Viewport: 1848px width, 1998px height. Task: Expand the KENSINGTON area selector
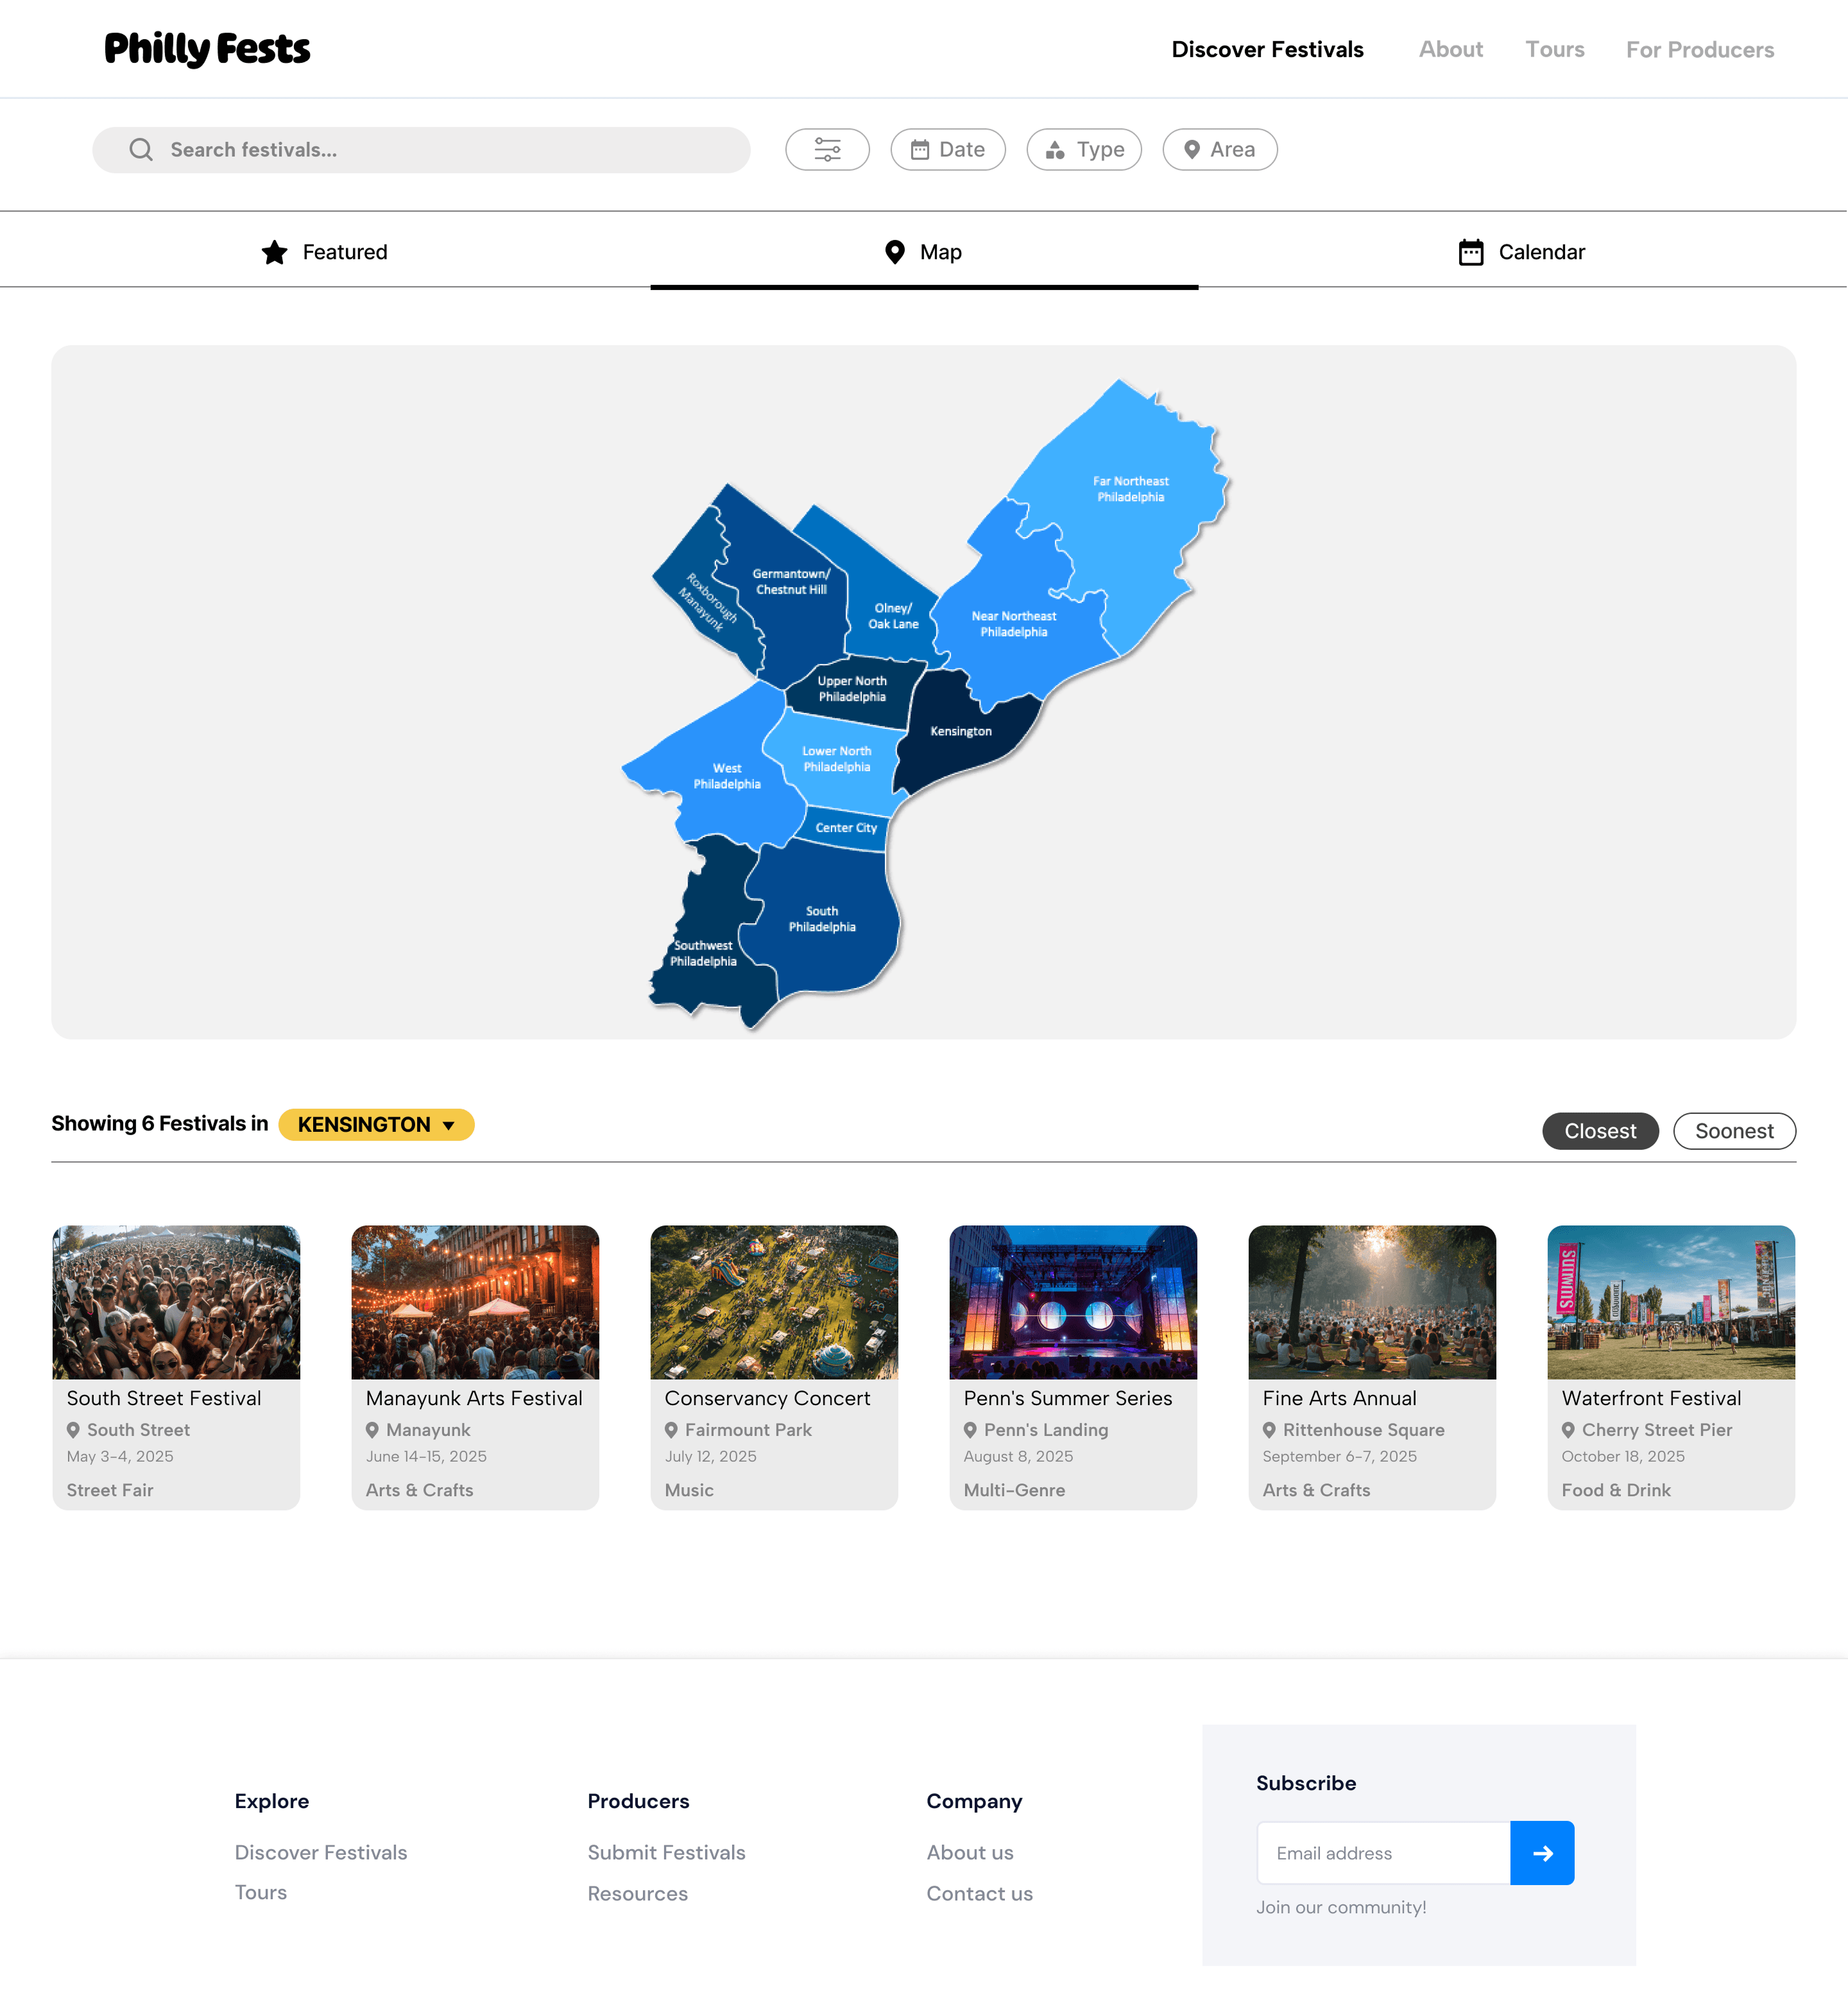pos(376,1124)
